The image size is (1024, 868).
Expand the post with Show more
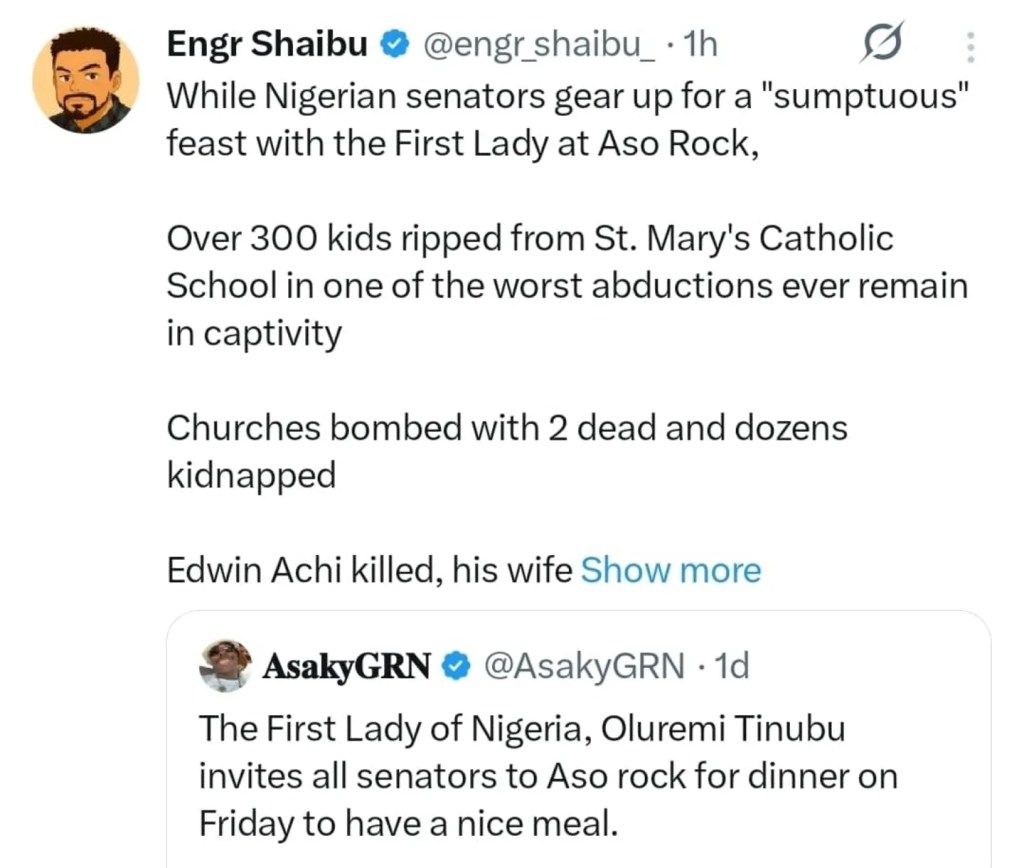click(x=670, y=571)
